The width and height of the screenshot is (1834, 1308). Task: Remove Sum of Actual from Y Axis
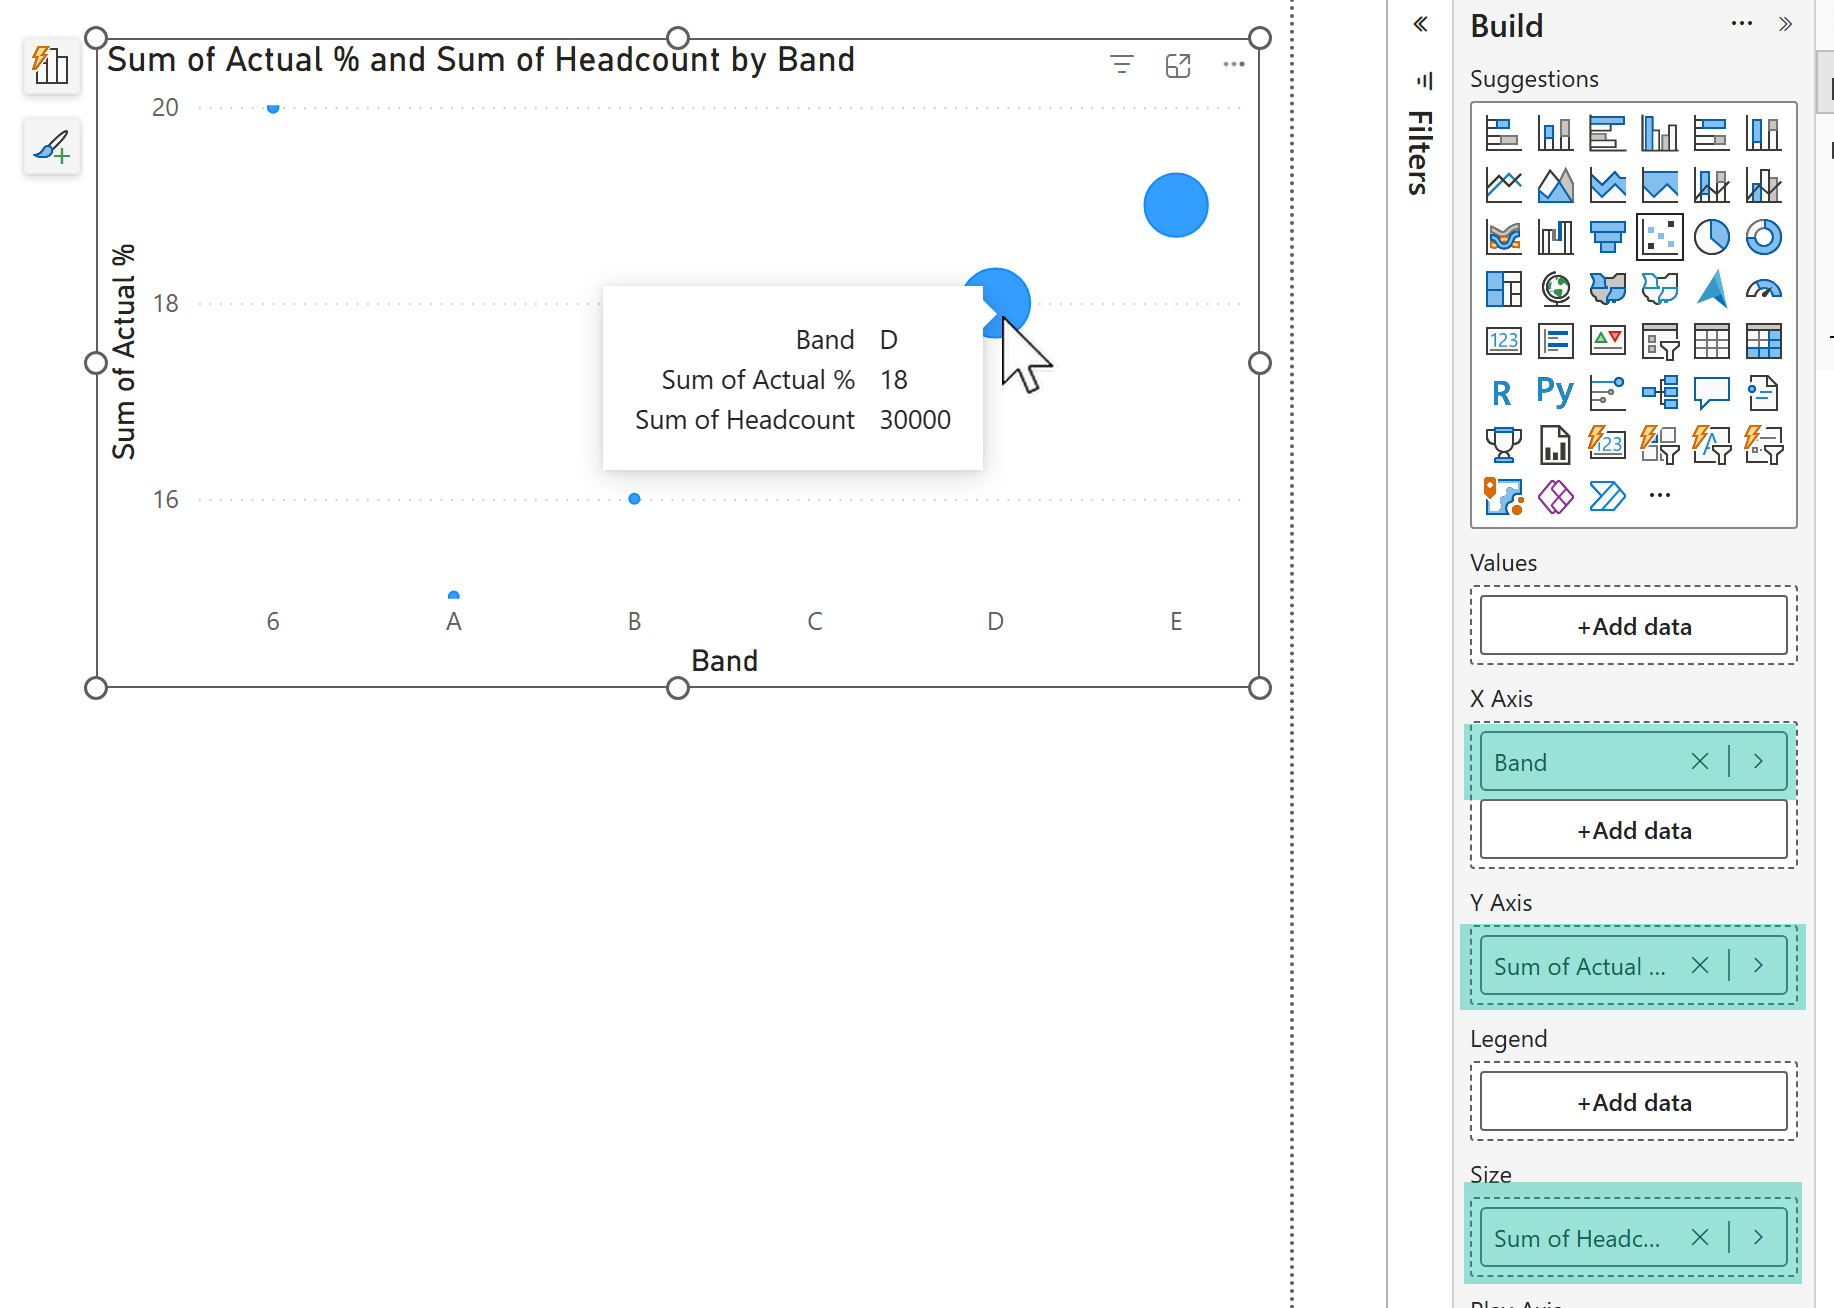tap(1700, 966)
